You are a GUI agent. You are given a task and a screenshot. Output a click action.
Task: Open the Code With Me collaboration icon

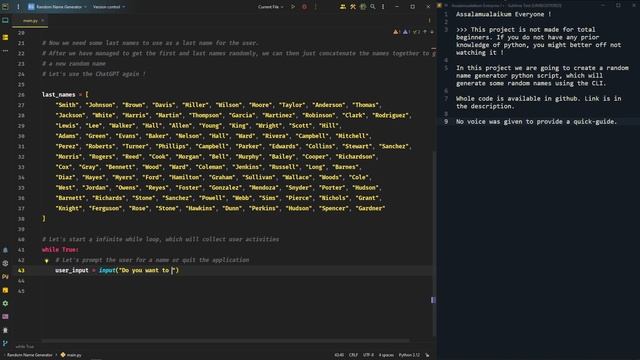343,7
